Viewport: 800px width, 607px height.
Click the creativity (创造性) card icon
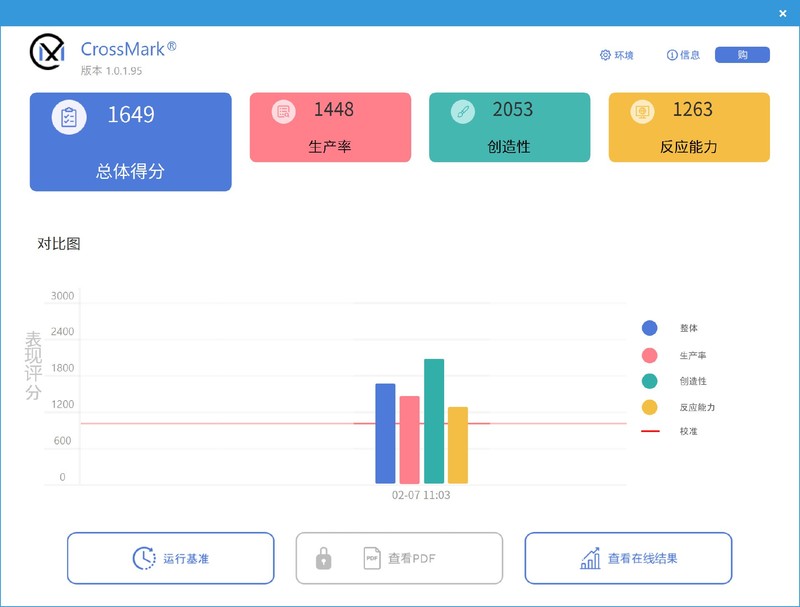(x=463, y=111)
